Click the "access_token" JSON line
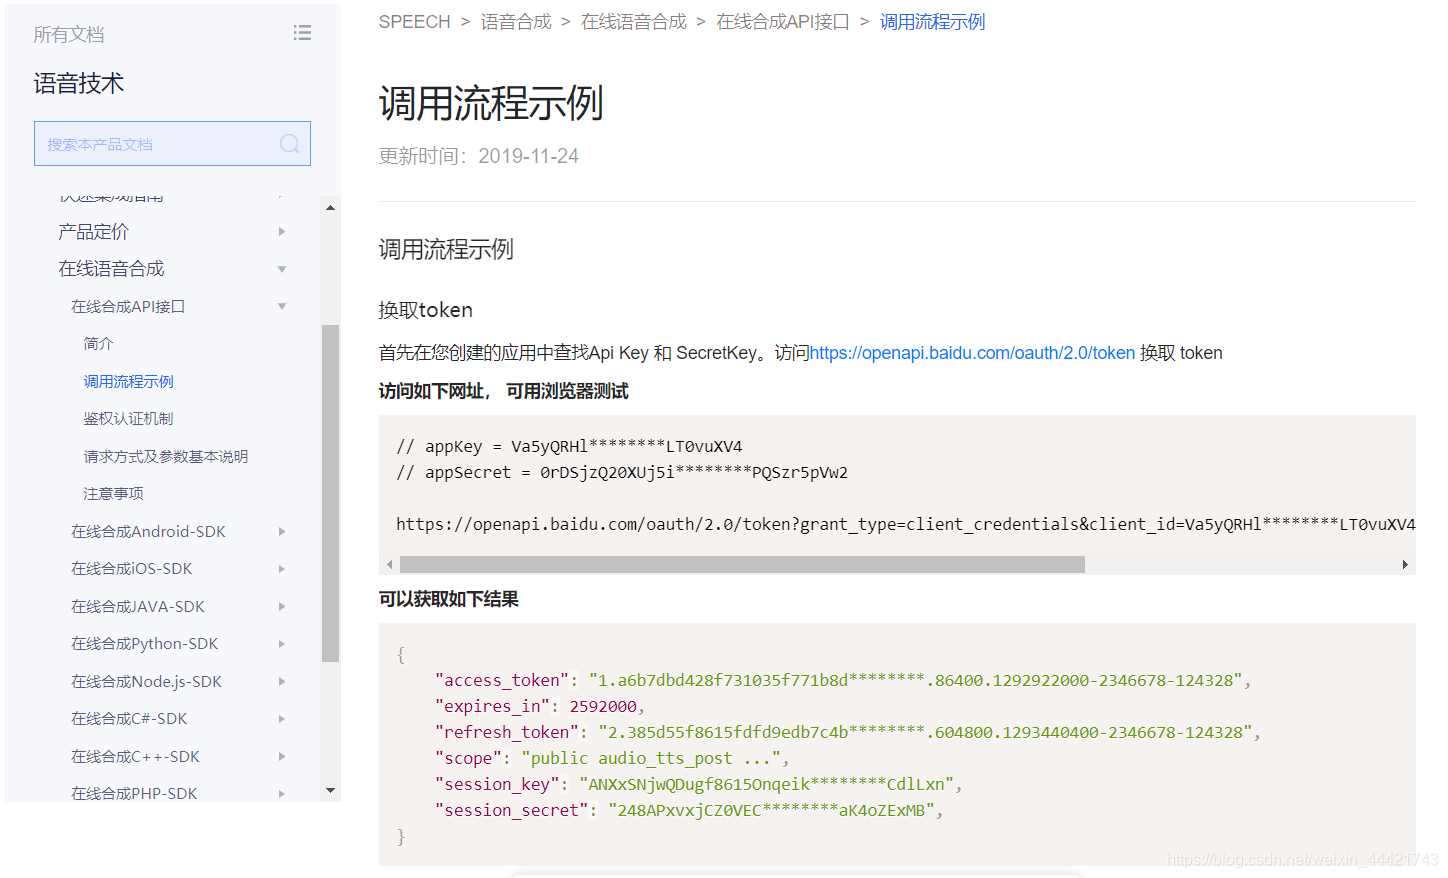The image size is (1448, 878). coord(842,681)
